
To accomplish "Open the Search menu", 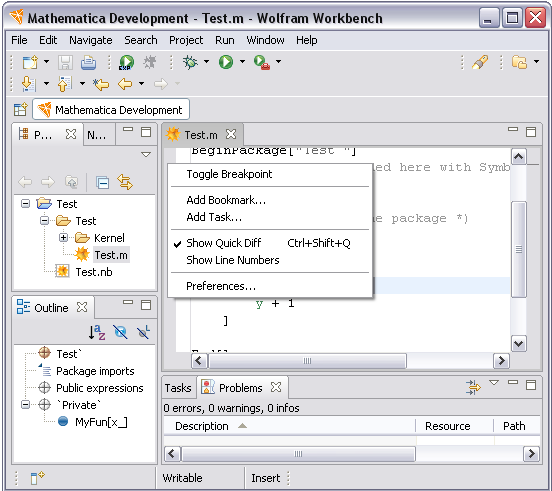I will 141,40.
